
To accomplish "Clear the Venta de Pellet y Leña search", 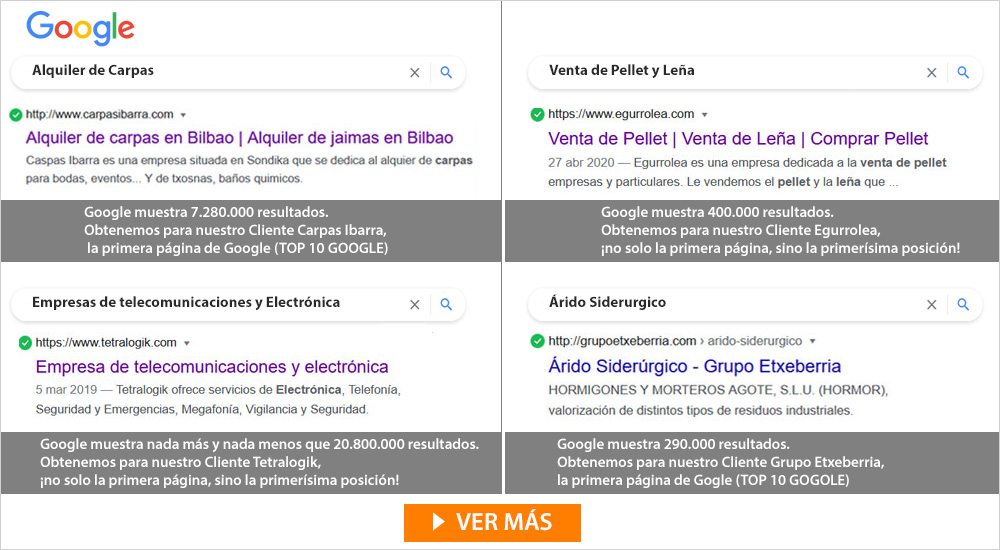I will pyautogui.click(x=932, y=73).
